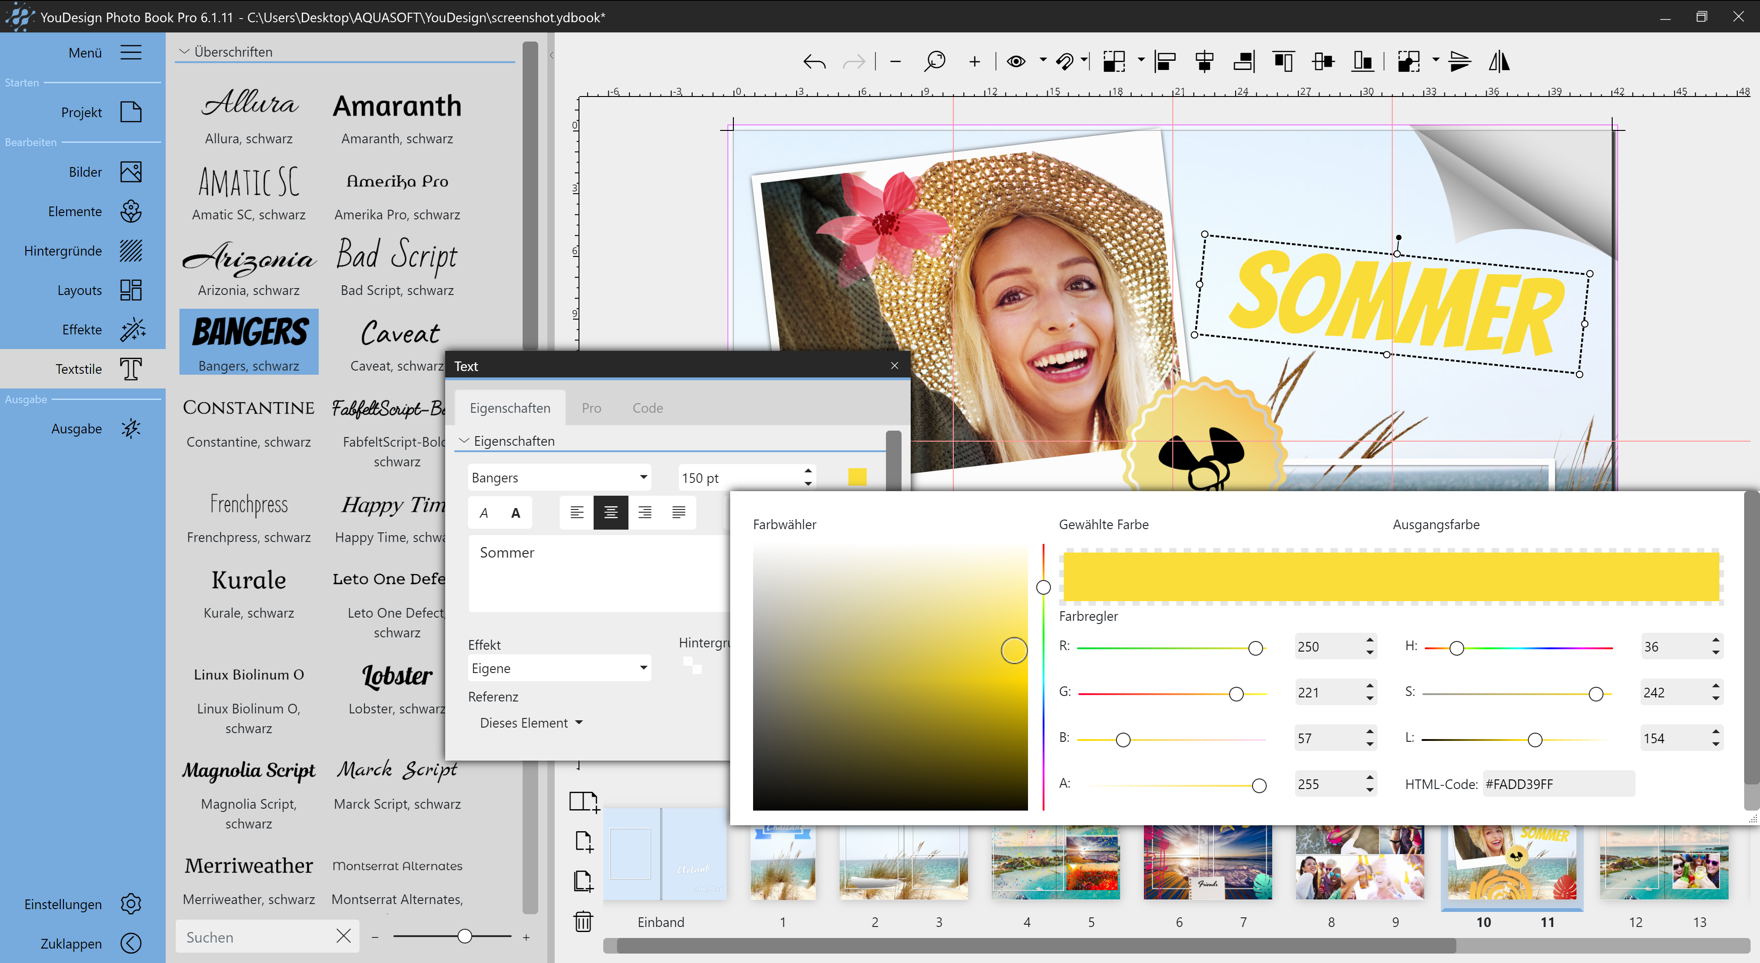Screen dimensions: 1760x963
Task: Click the undo arrow in the toolbar
Action: [814, 62]
